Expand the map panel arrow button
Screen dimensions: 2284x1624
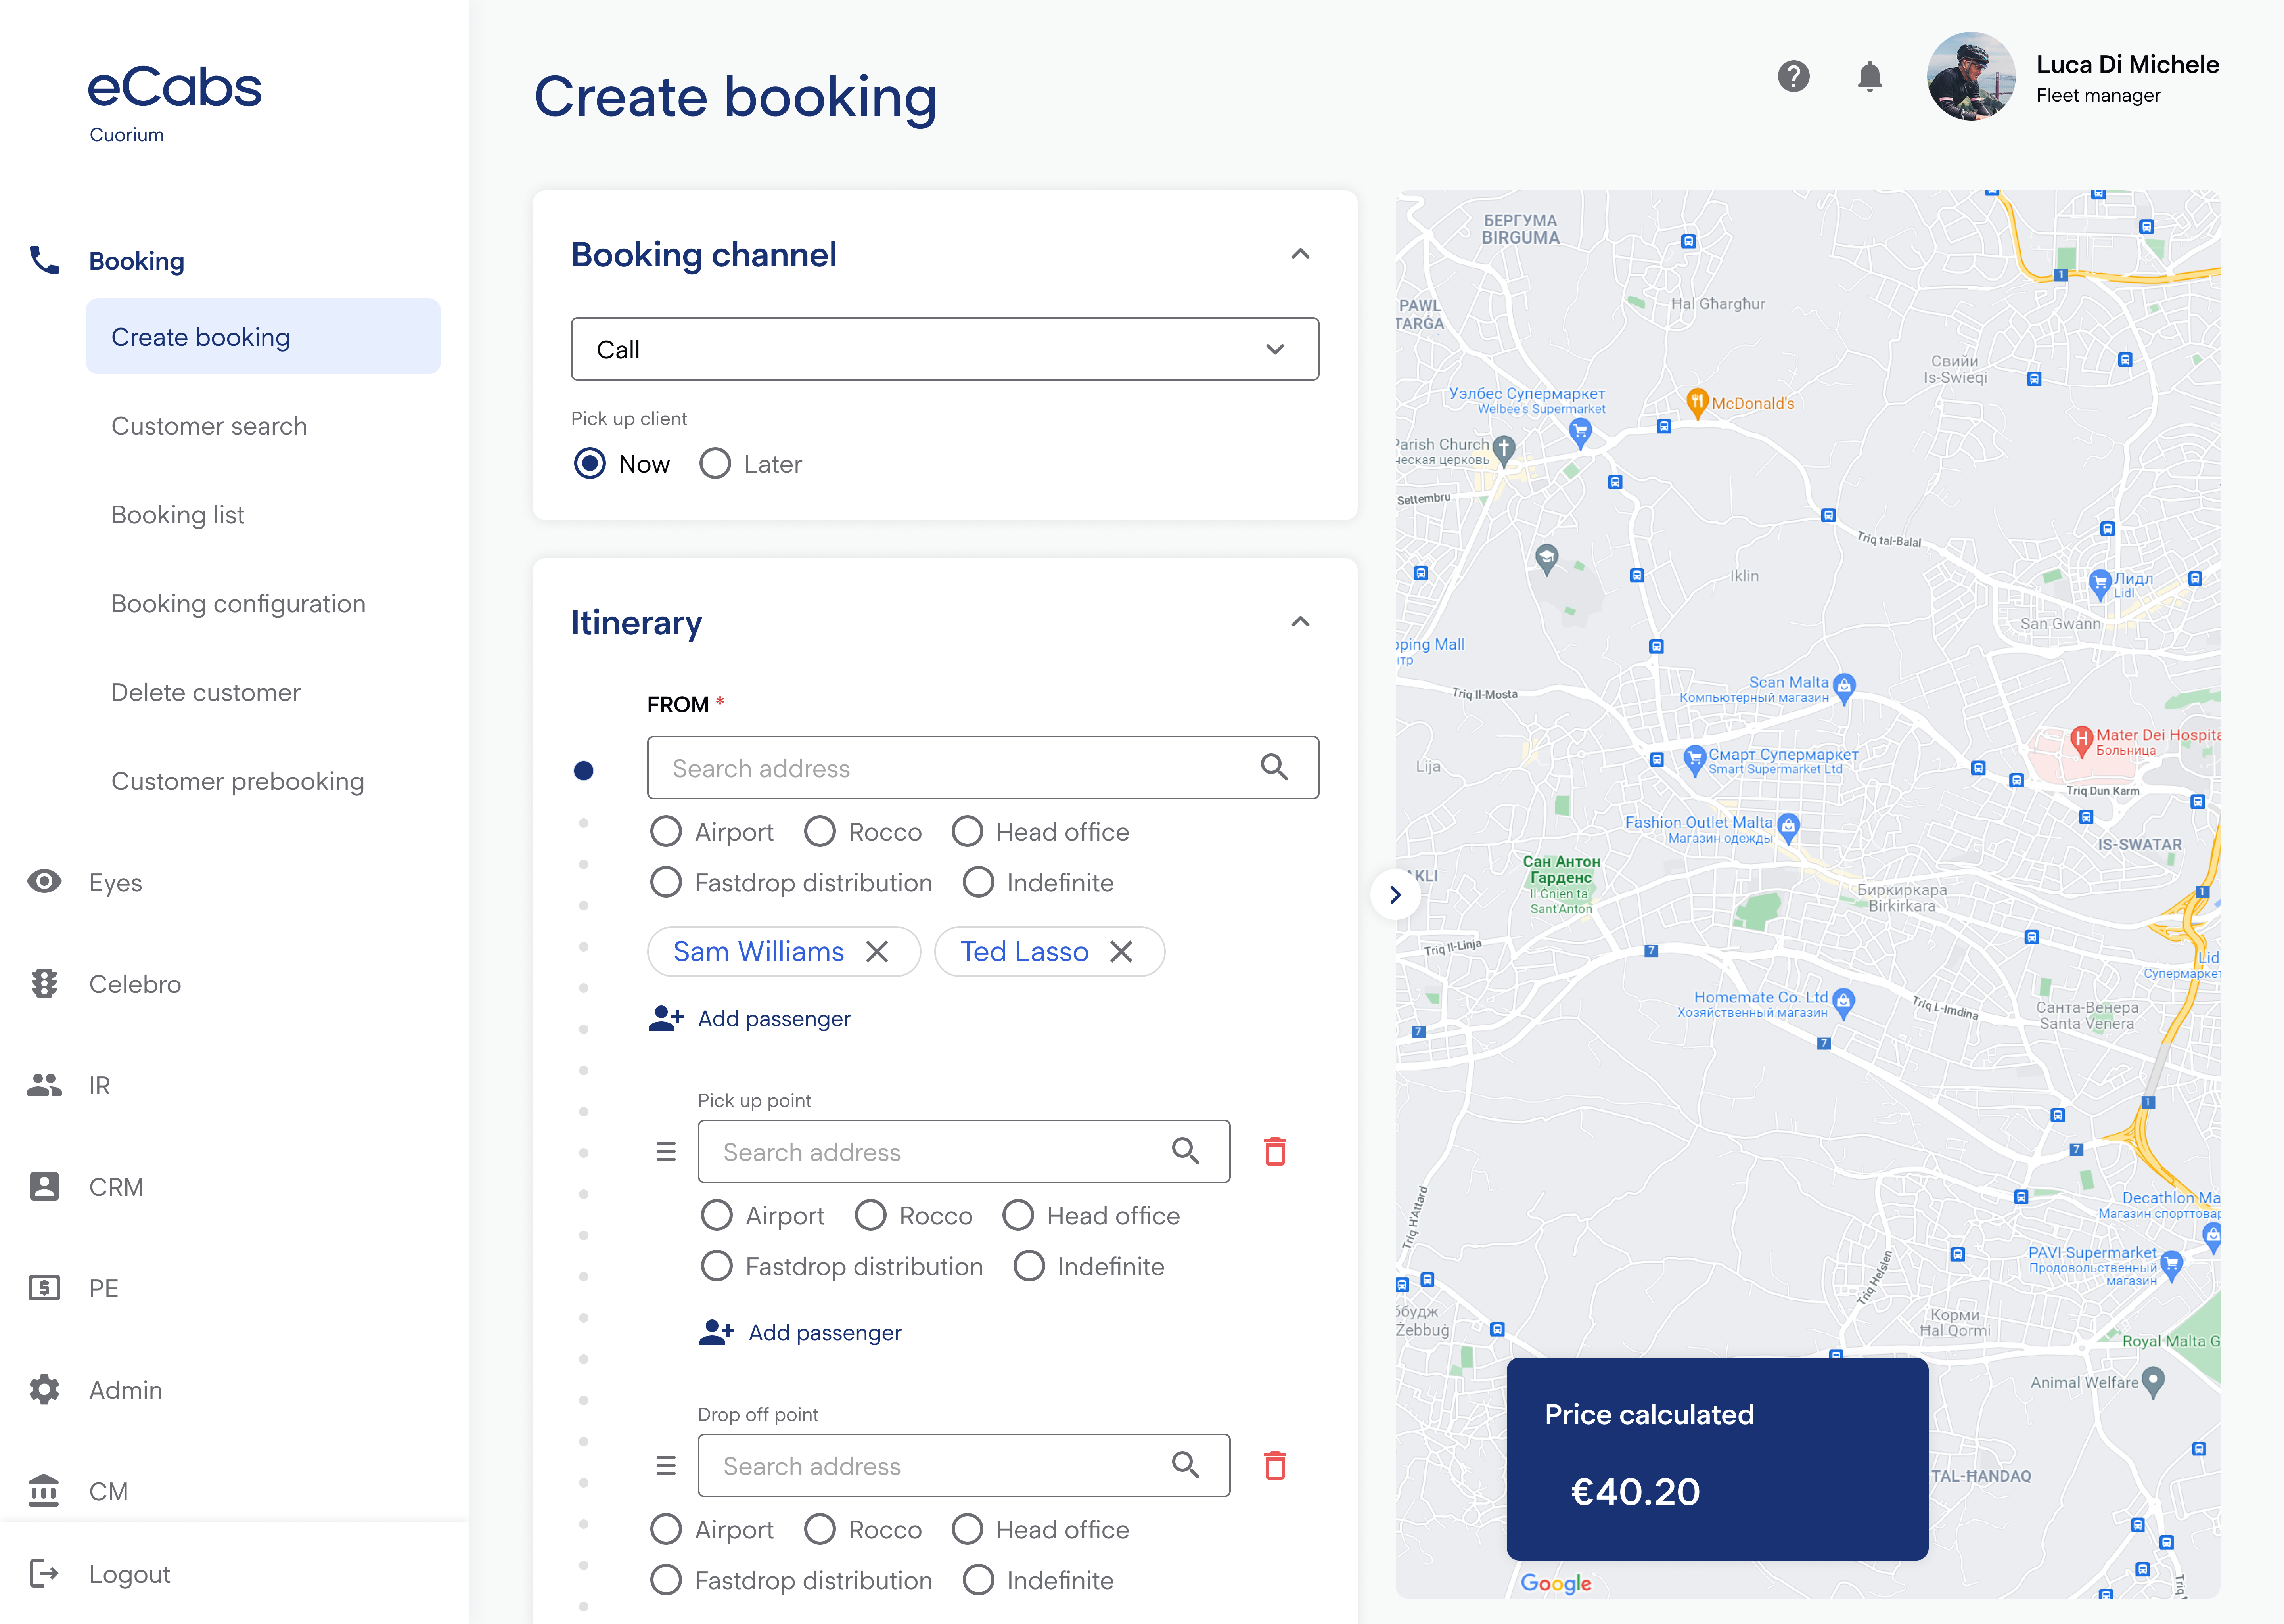coord(1395,895)
